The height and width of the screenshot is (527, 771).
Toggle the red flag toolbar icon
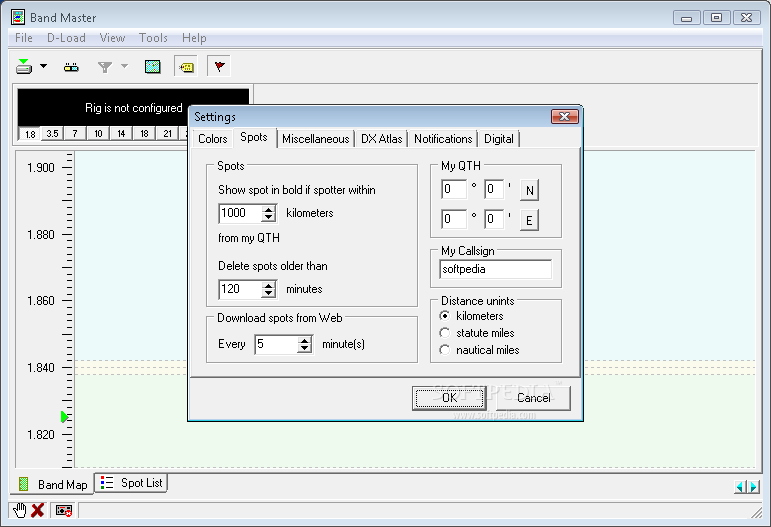[219, 66]
